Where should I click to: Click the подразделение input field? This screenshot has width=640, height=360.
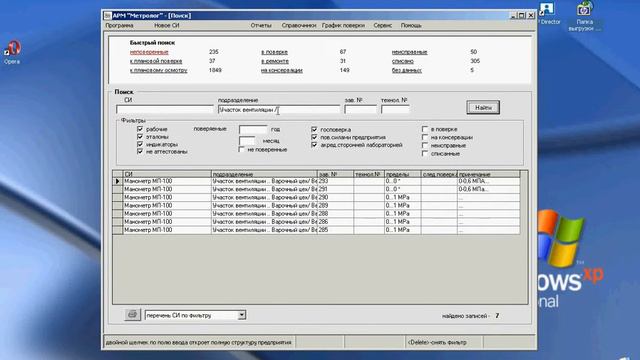279,109
